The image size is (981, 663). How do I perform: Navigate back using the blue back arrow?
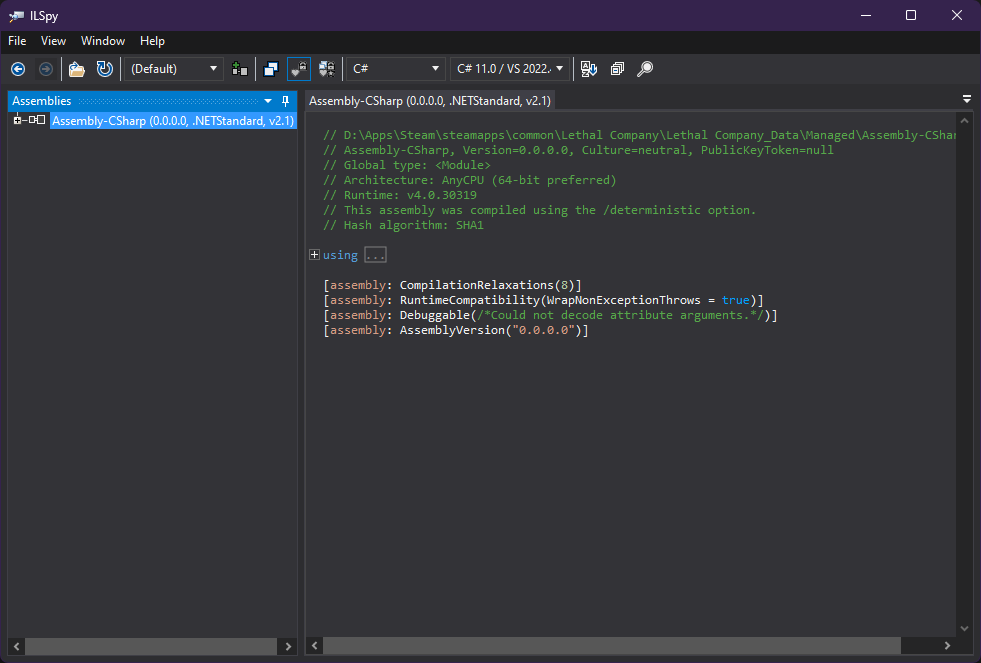click(17, 69)
